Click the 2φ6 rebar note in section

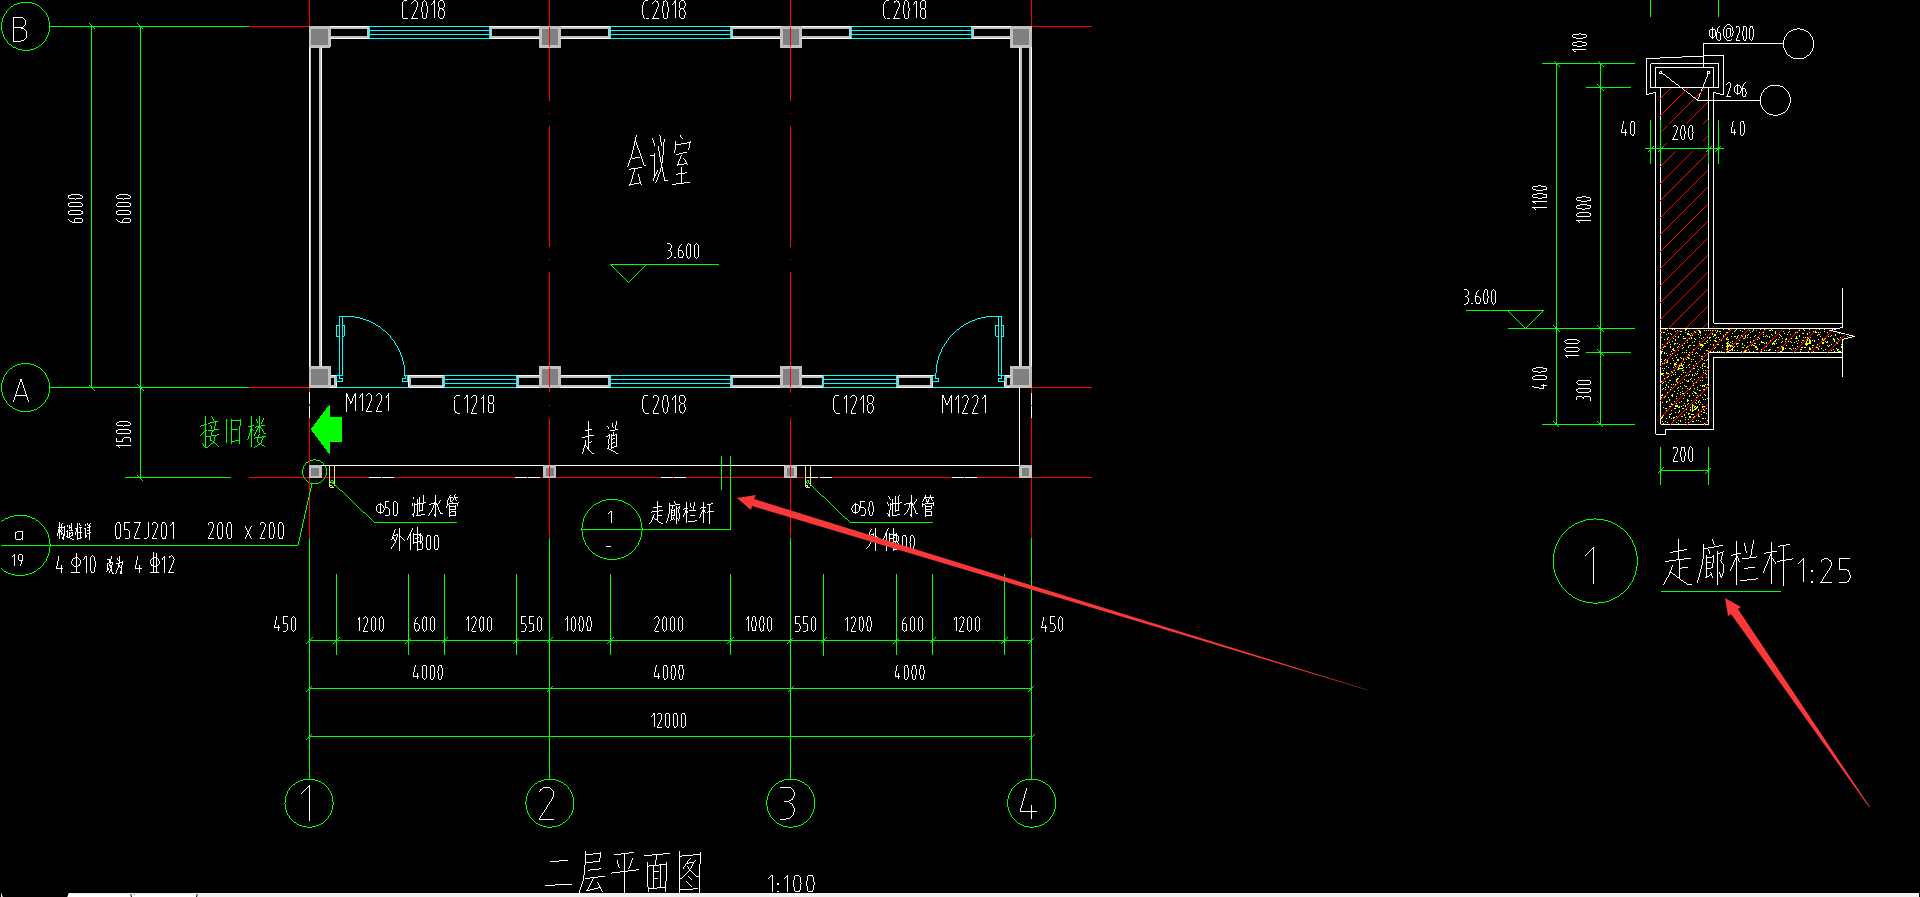1736,90
